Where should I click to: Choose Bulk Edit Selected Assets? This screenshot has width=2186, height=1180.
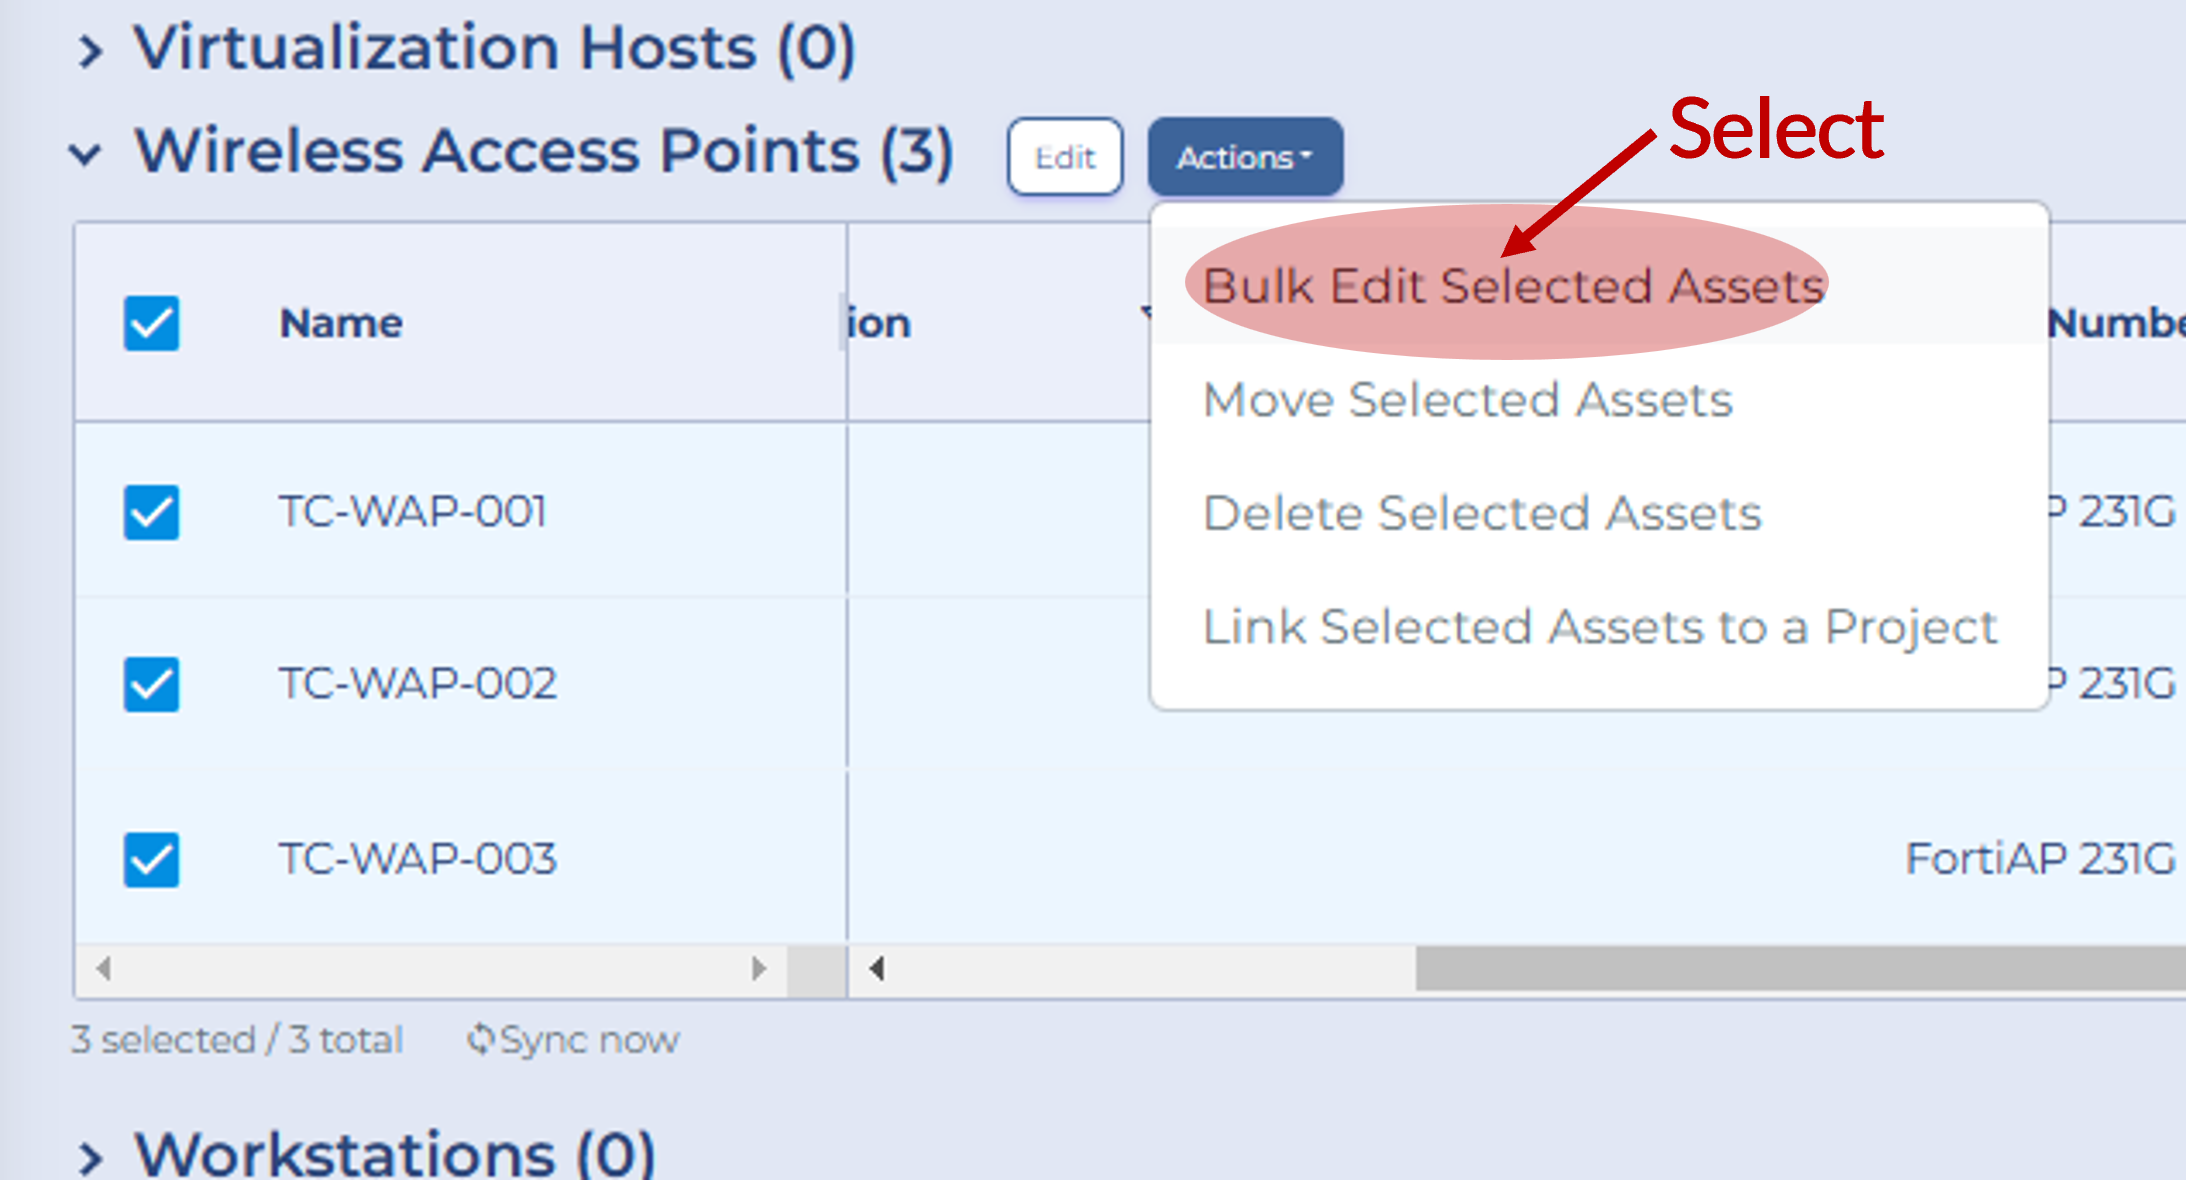tap(1514, 286)
